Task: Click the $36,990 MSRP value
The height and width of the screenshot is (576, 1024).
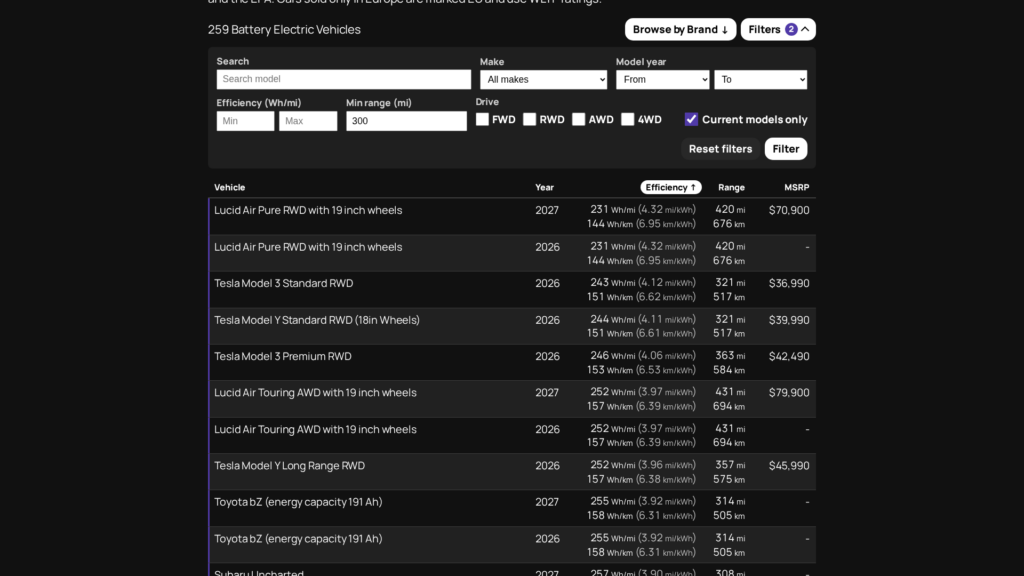Action: tap(789, 283)
